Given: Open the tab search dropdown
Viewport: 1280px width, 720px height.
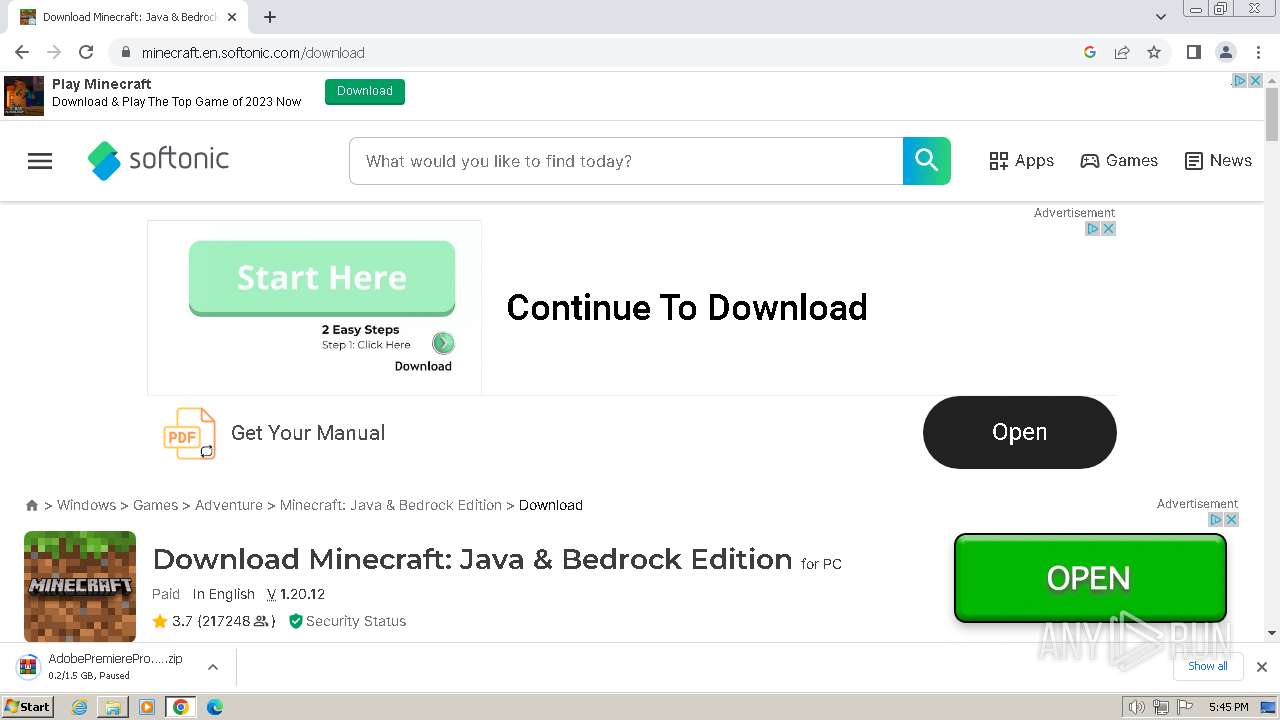Looking at the screenshot, I should (x=1160, y=17).
